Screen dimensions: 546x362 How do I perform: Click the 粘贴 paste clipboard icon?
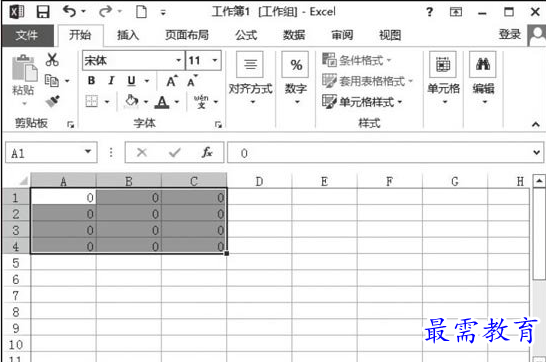(x=24, y=68)
